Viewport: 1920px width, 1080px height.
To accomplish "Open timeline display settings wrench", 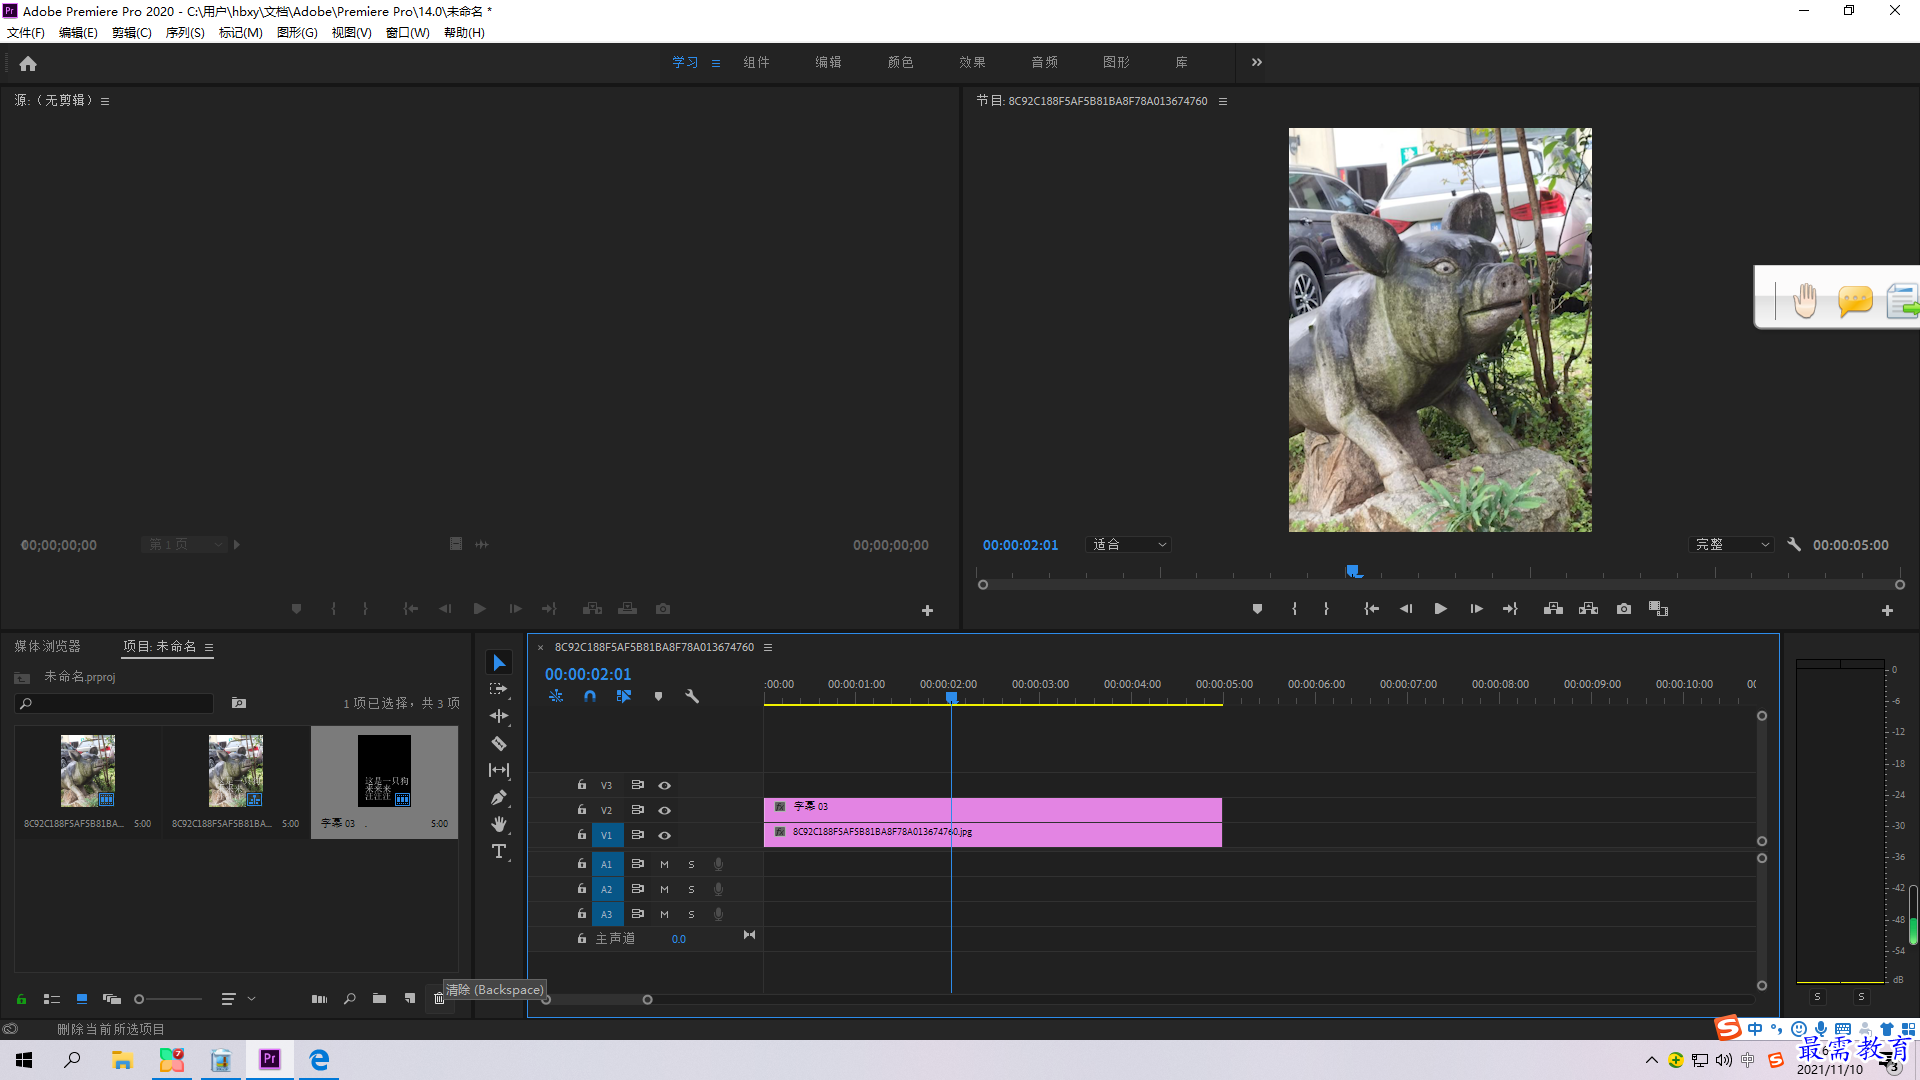I will pos(692,696).
